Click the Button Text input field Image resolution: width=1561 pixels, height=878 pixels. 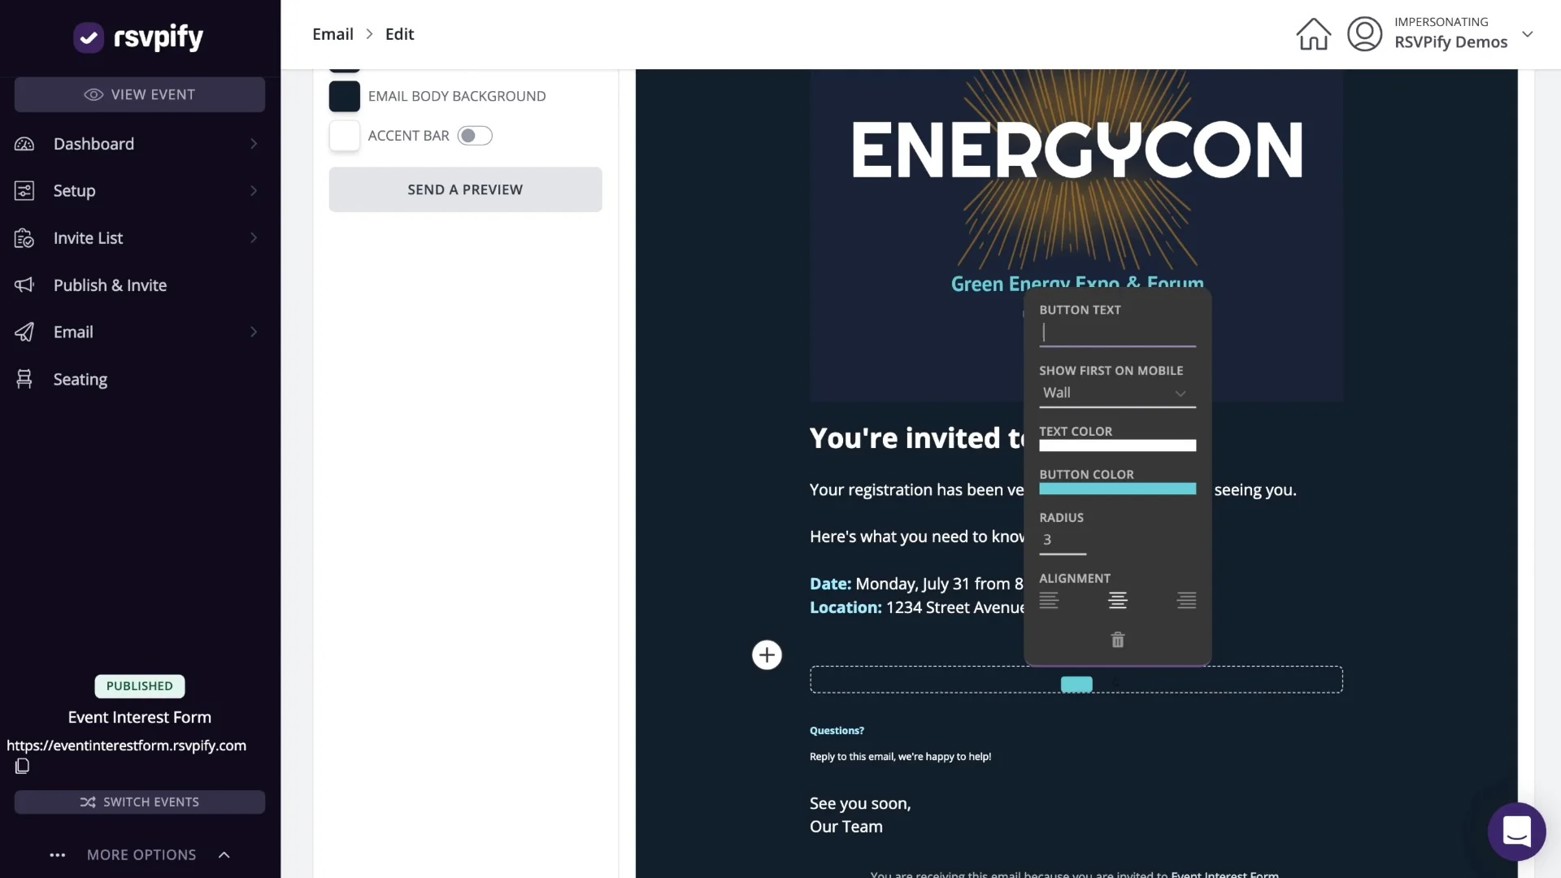coord(1116,333)
